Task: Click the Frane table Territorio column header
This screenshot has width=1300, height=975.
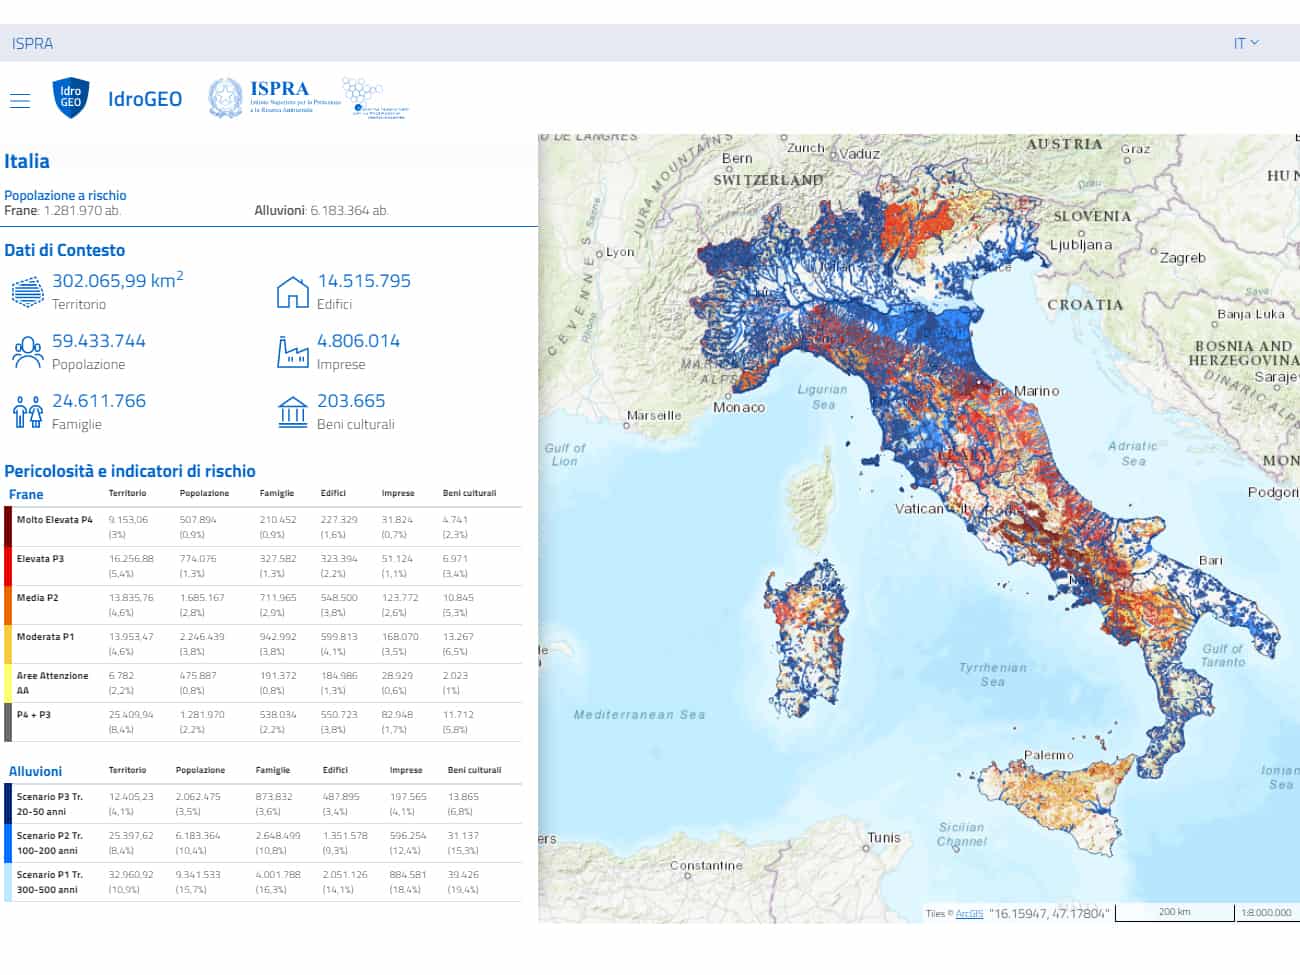Action: coord(127,493)
